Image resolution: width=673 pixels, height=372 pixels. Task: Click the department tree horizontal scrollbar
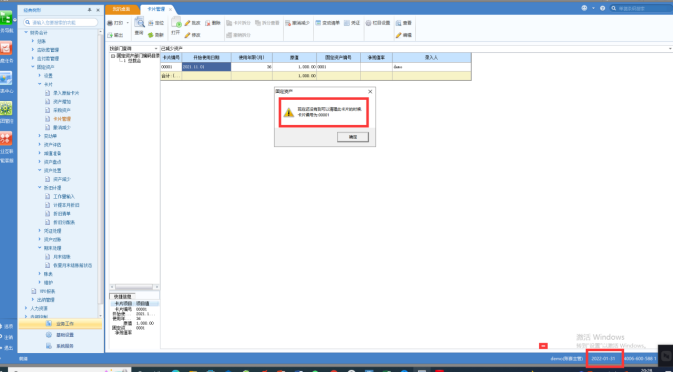(135, 287)
